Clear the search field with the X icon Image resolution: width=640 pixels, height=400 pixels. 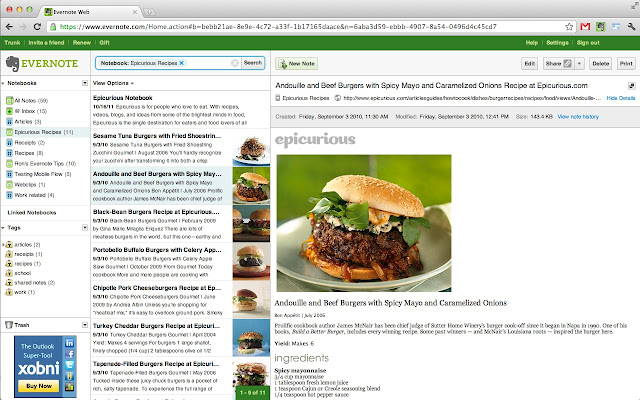tap(235, 63)
